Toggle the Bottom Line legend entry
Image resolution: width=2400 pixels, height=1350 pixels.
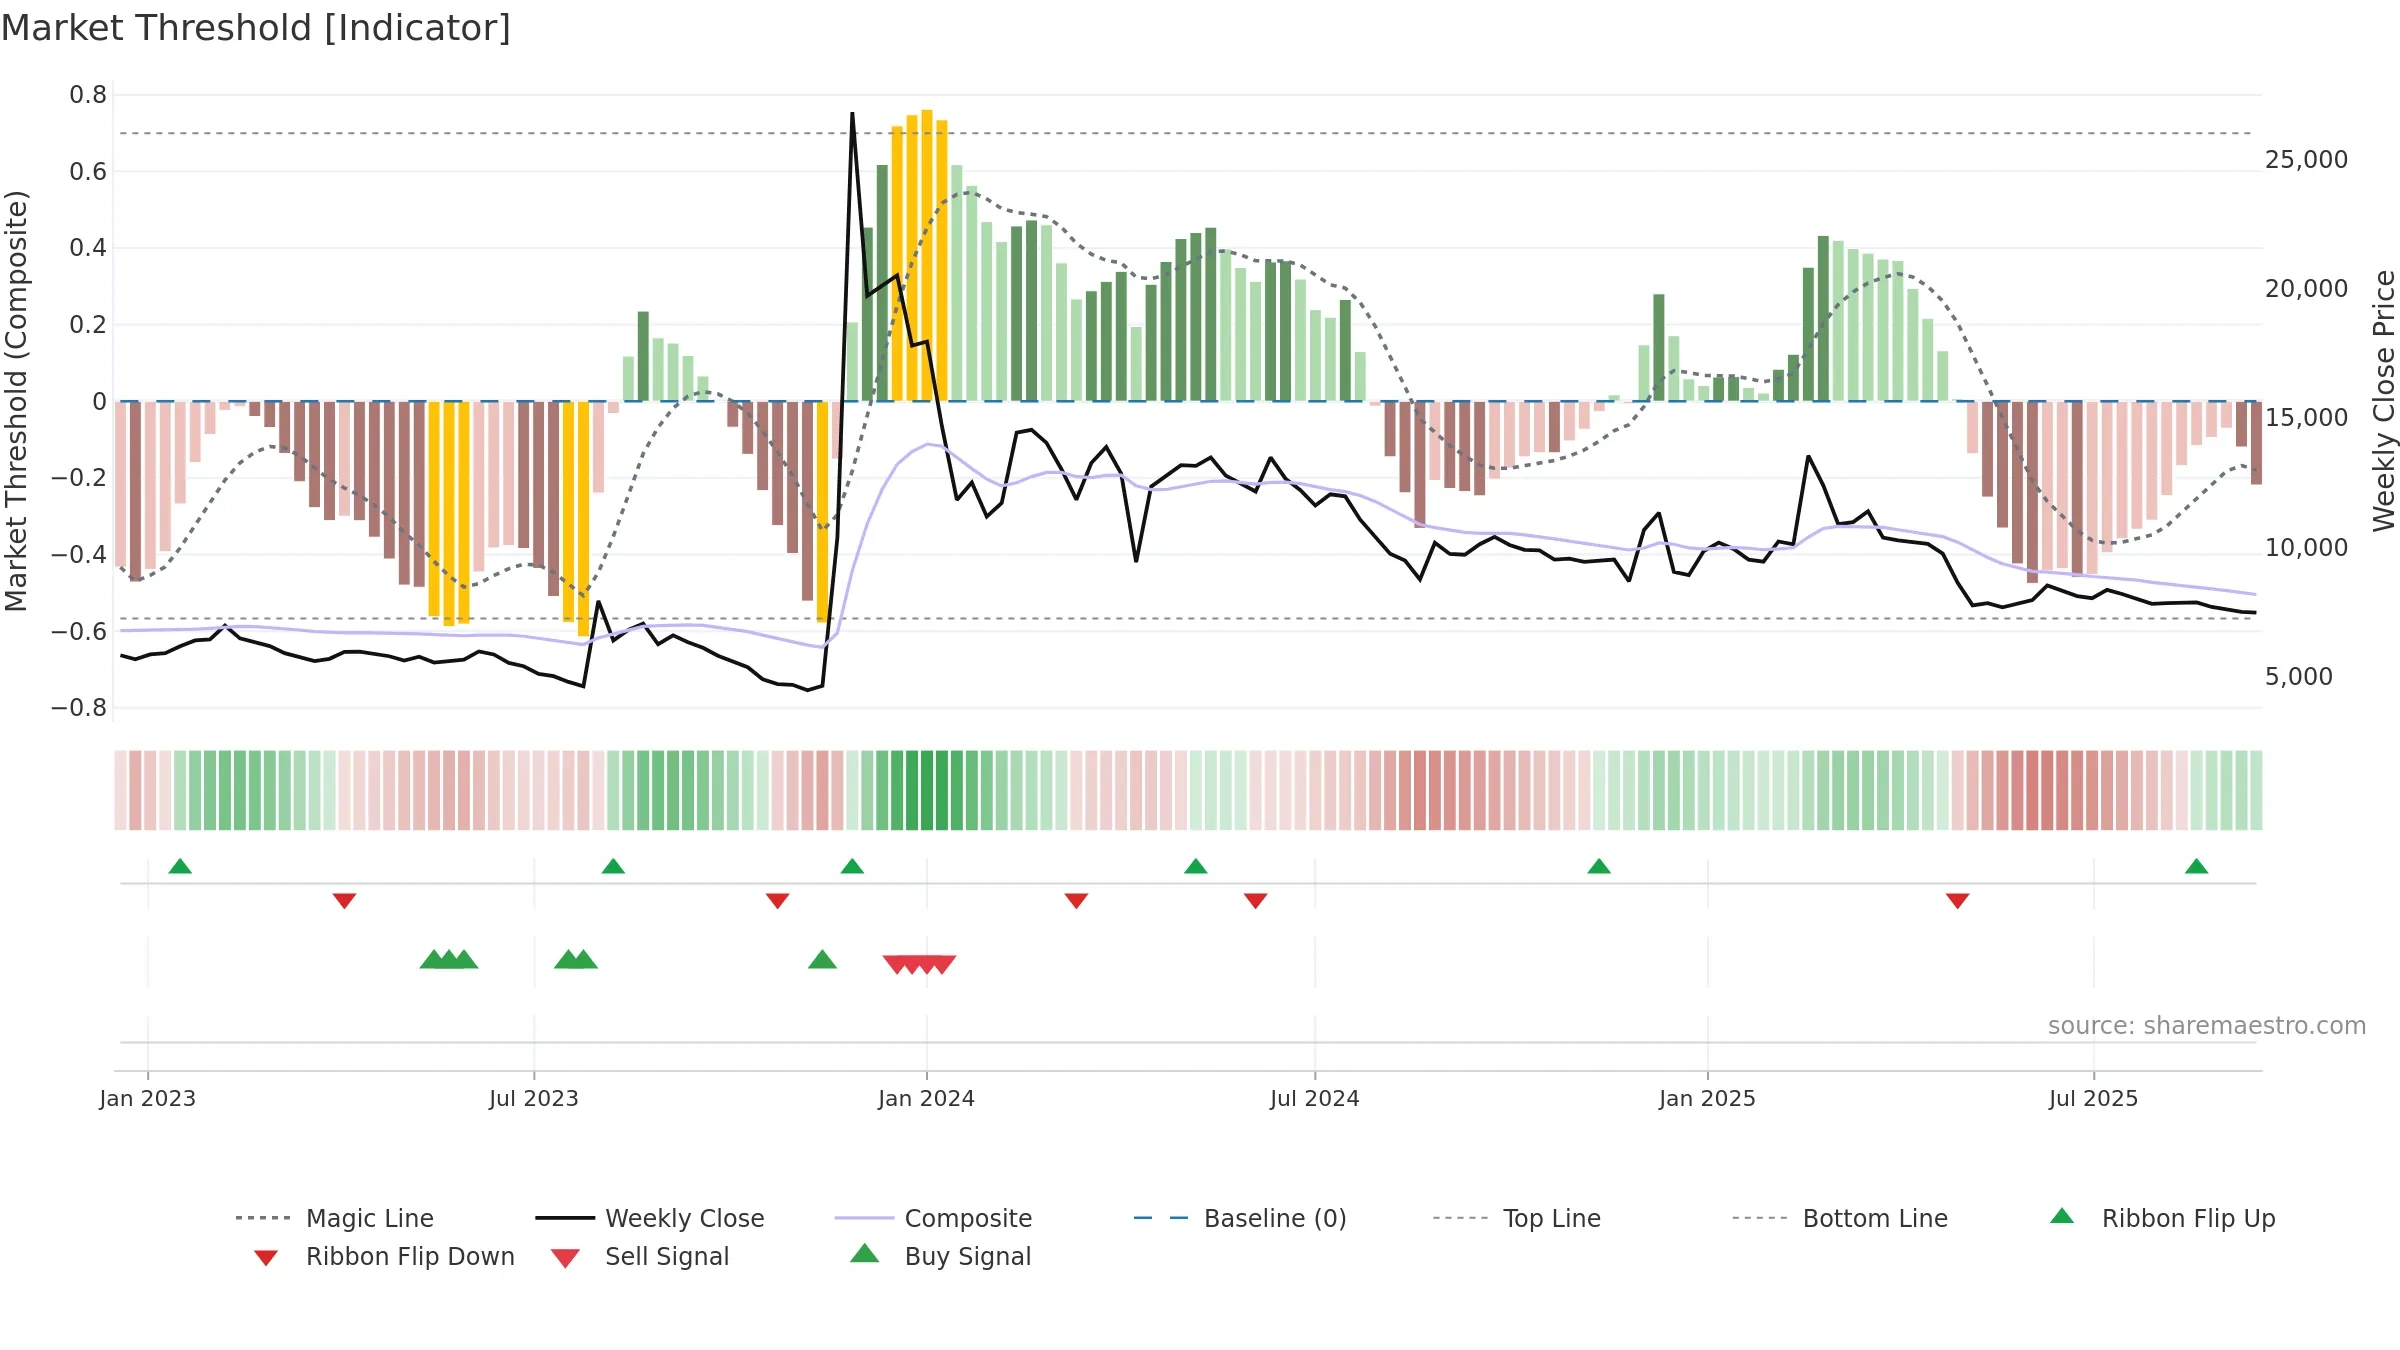[x=1840, y=1218]
